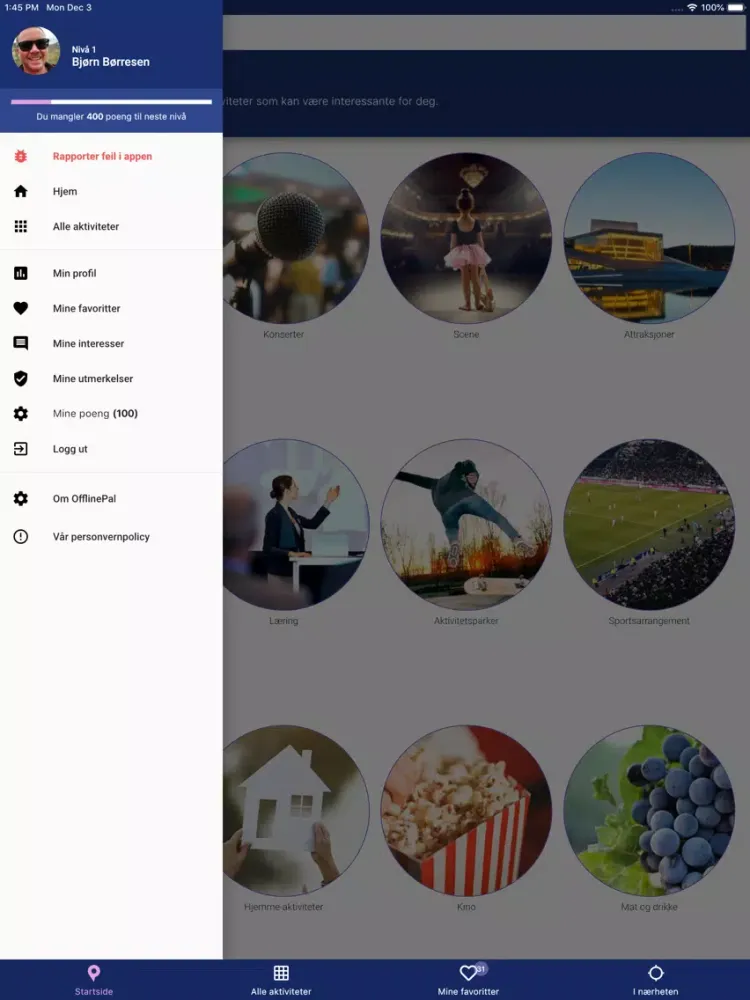The image size is (750, 1000).
Task: Open the Læring category image
Action: click(295, 524)
